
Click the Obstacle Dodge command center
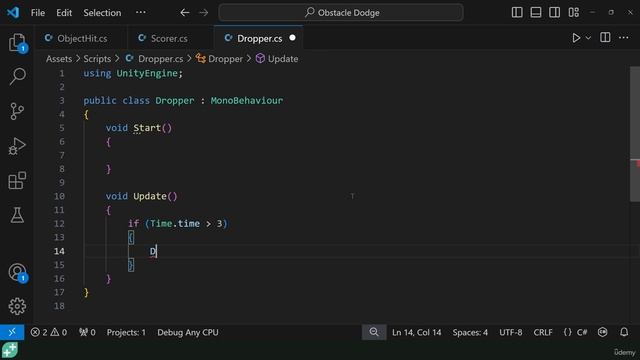click(341, 13)
